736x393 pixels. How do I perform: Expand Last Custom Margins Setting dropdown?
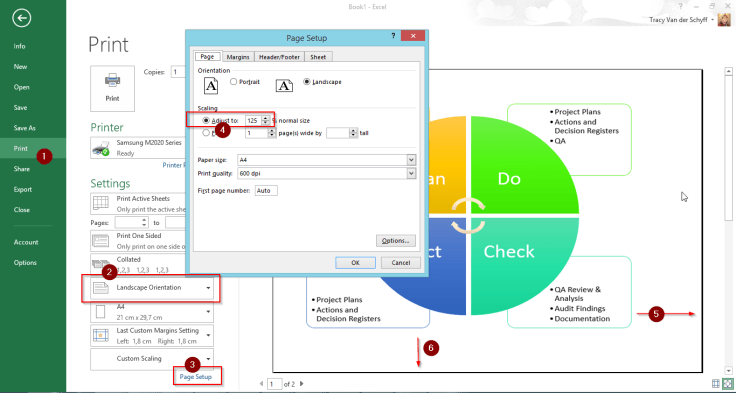[208, 336]
